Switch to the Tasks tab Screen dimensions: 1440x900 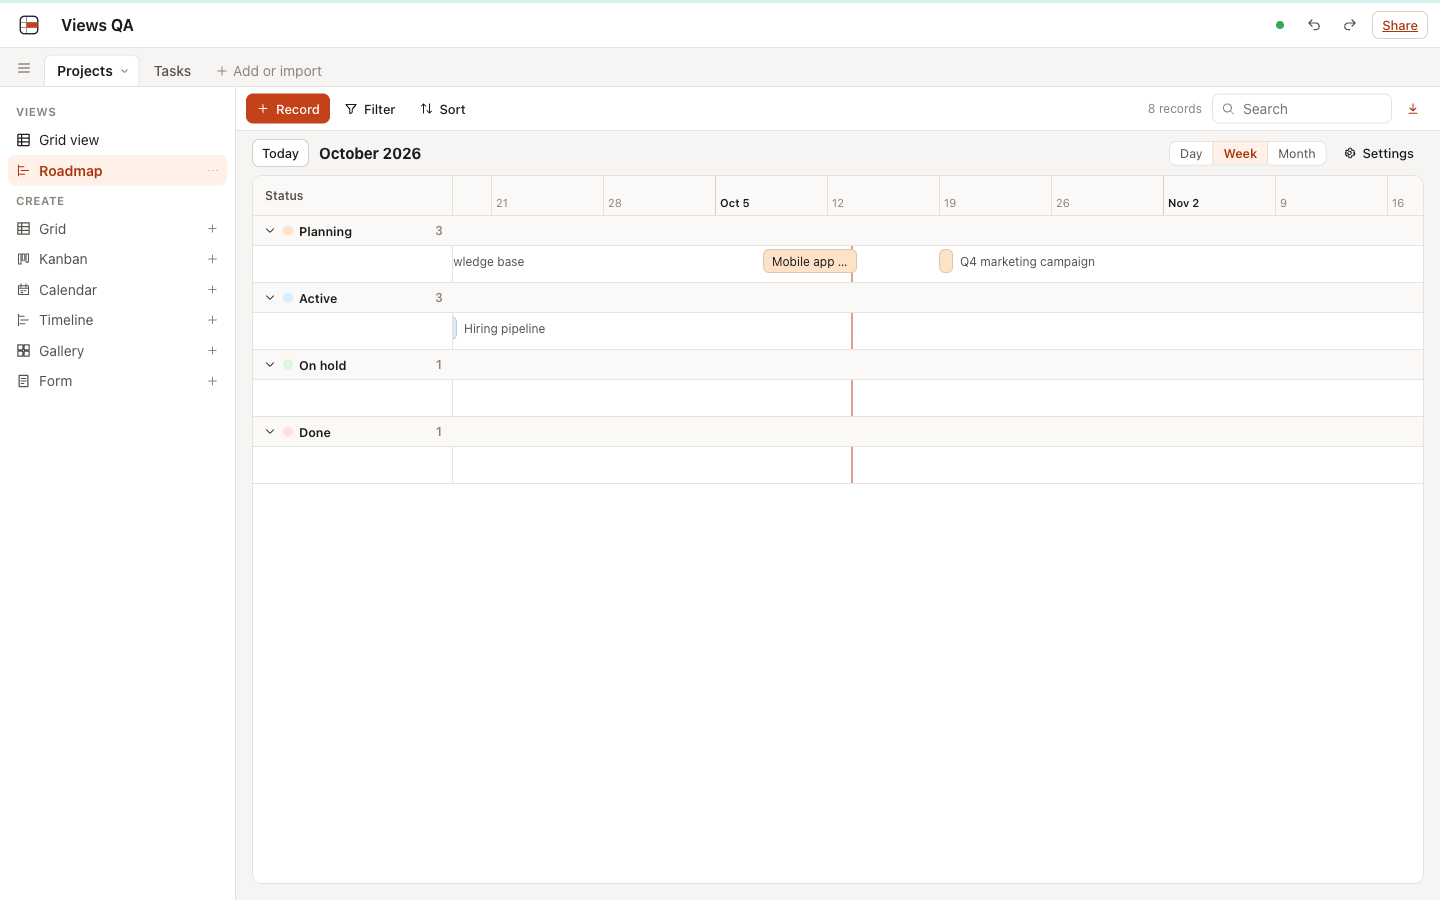pyautogui.click(x=172, y=71)
